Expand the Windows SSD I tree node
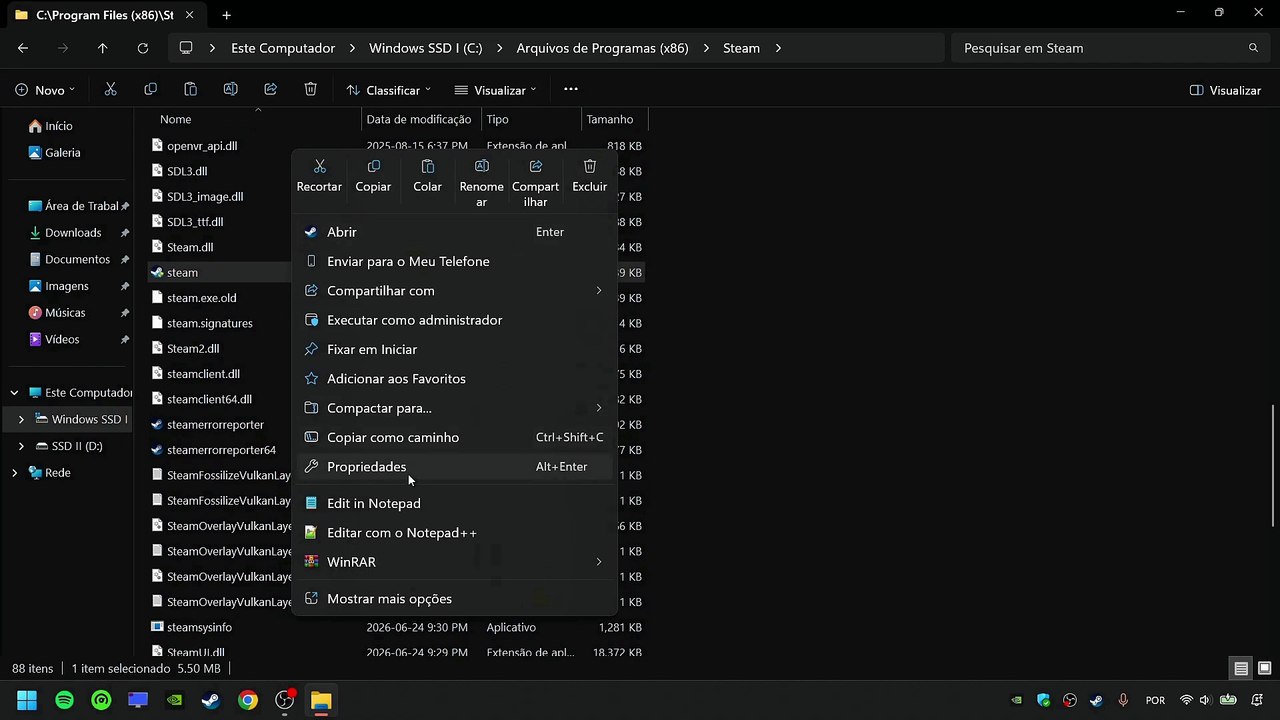 click(21, 419)
